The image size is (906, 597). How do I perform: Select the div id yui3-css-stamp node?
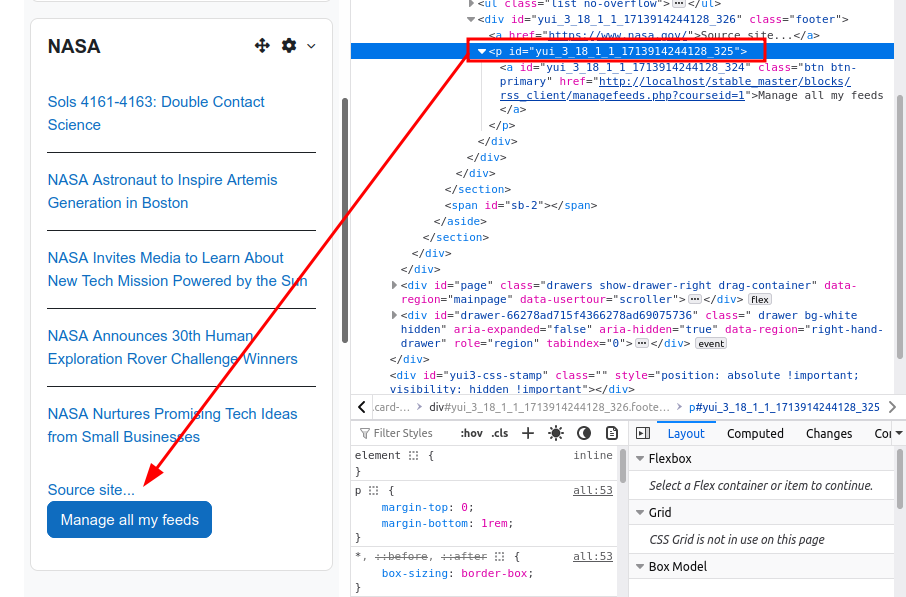click(x=624, y=382)
